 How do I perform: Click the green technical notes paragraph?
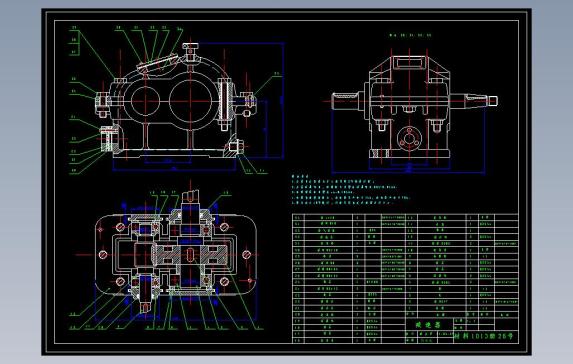tap(351, 189)
